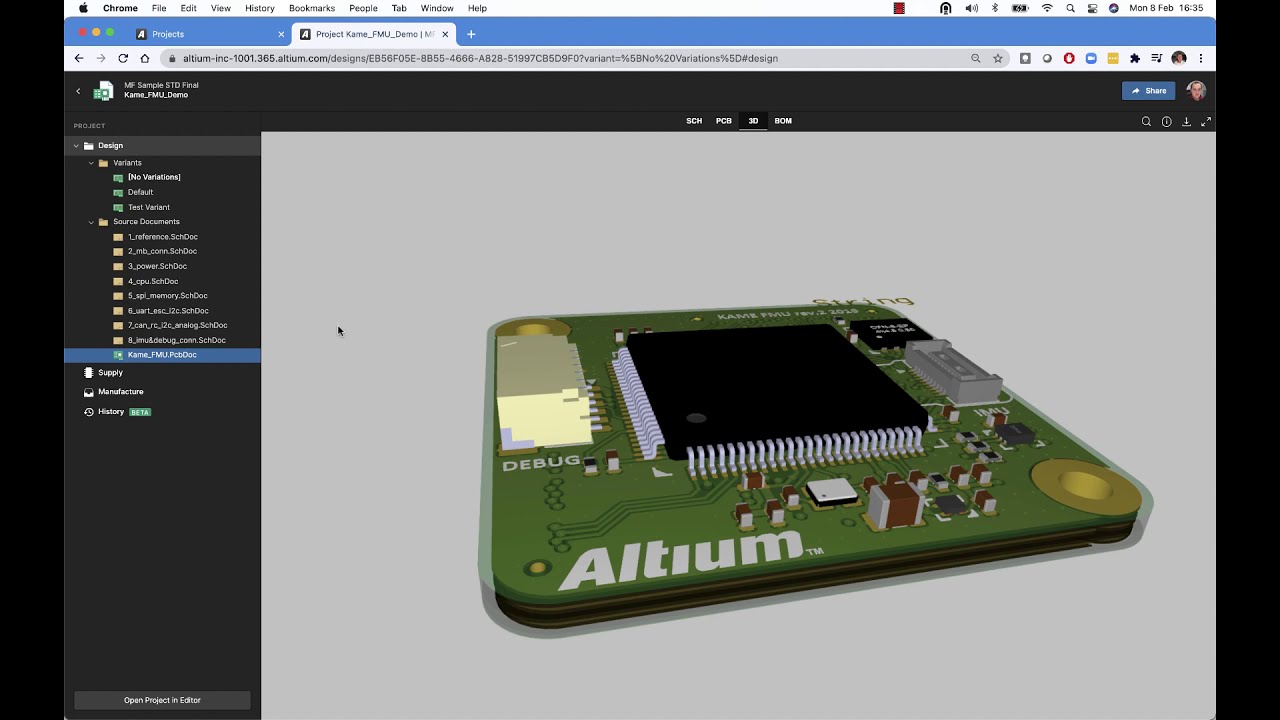Open macOS Control Center icon
The height and width of the screenshot is (720, 1280).
click(x=1092, y=8)
